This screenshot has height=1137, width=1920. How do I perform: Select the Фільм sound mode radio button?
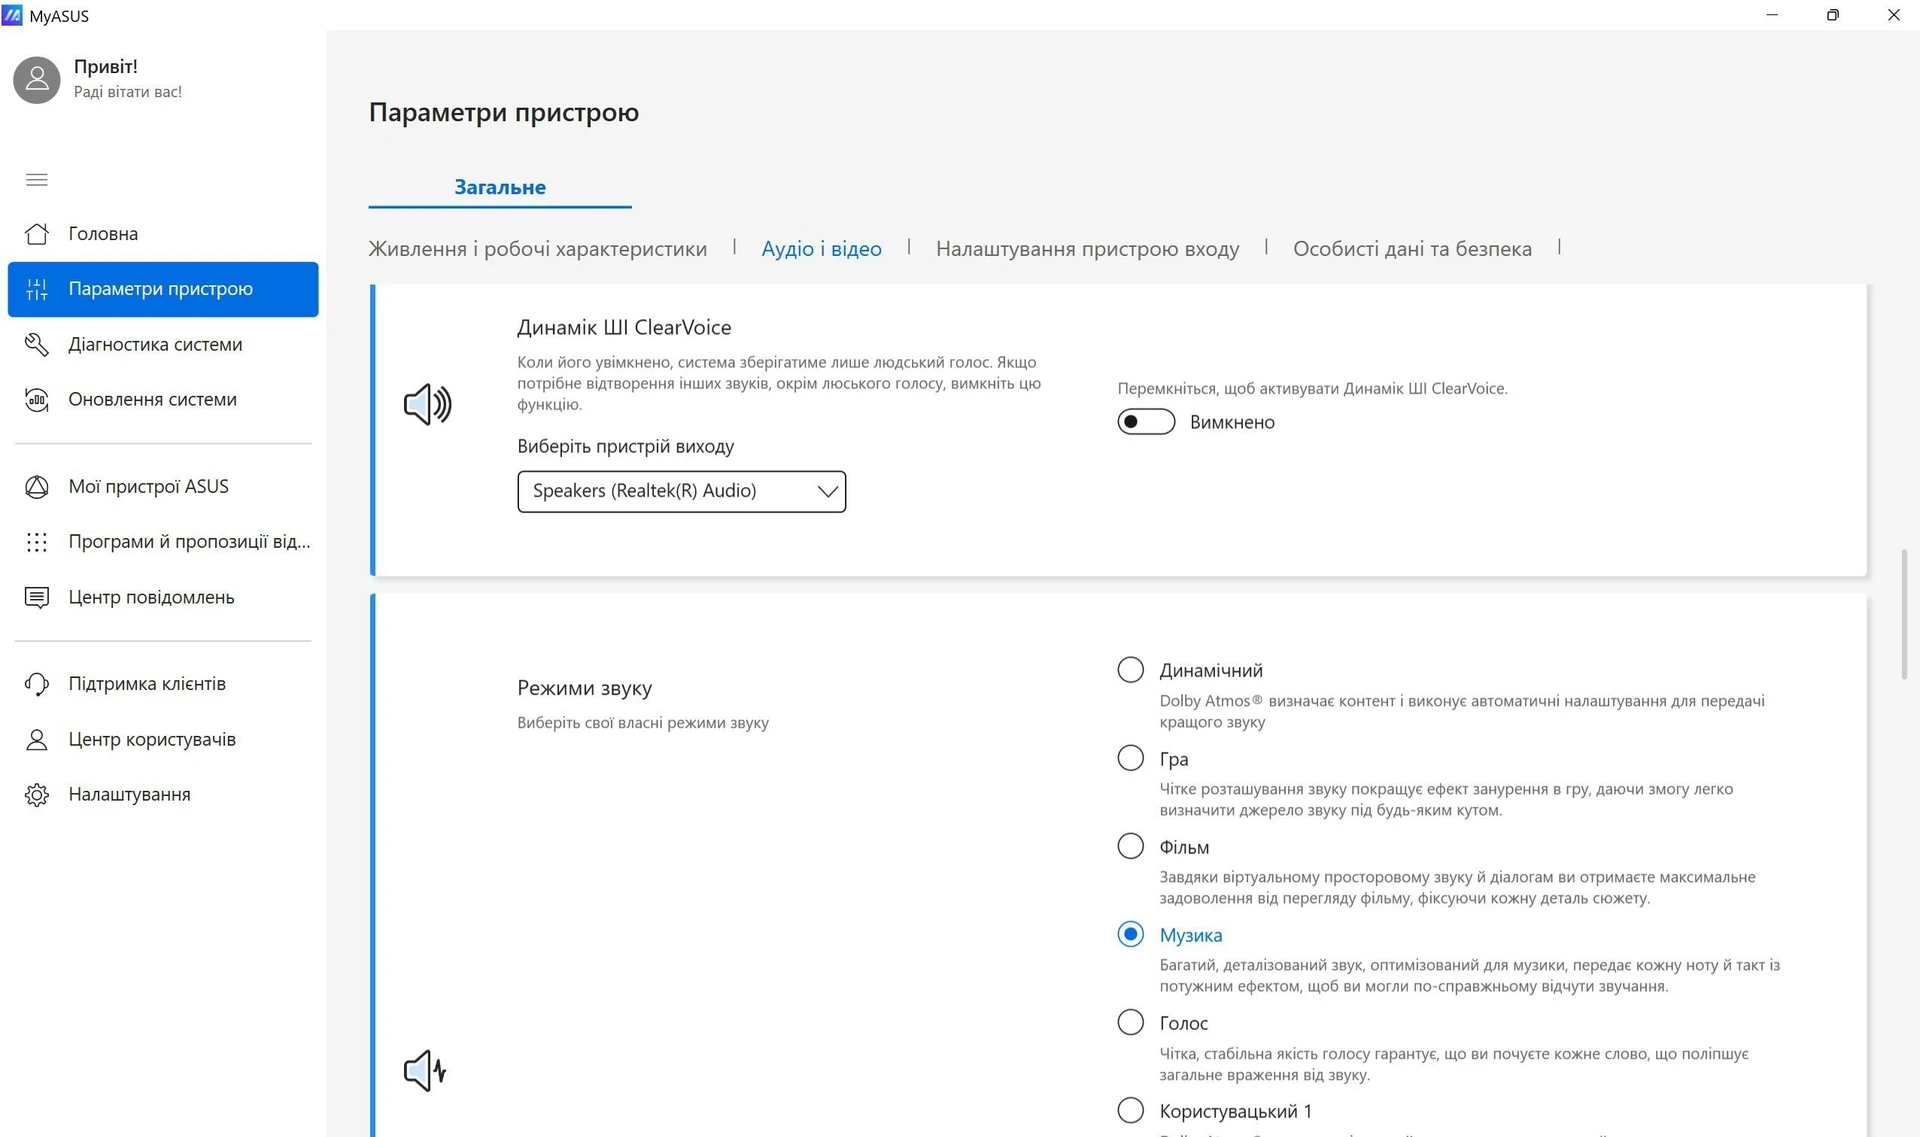click(x=1130, y=846)
